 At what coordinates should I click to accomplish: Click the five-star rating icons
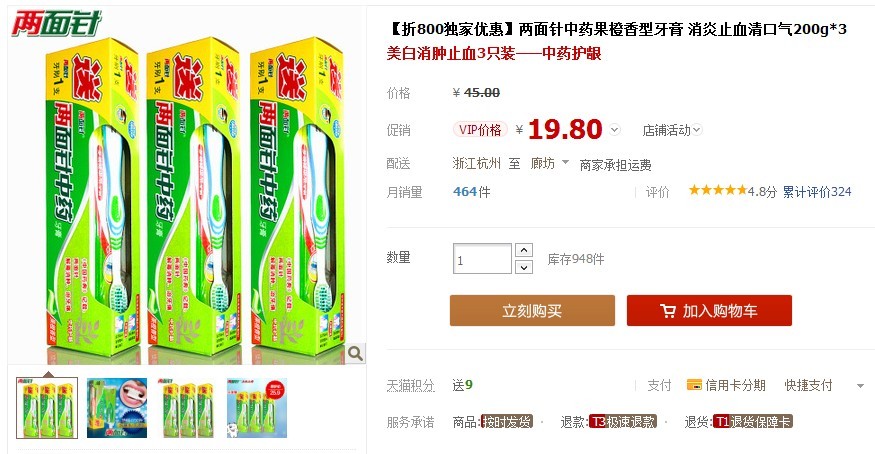coord(718,191)
